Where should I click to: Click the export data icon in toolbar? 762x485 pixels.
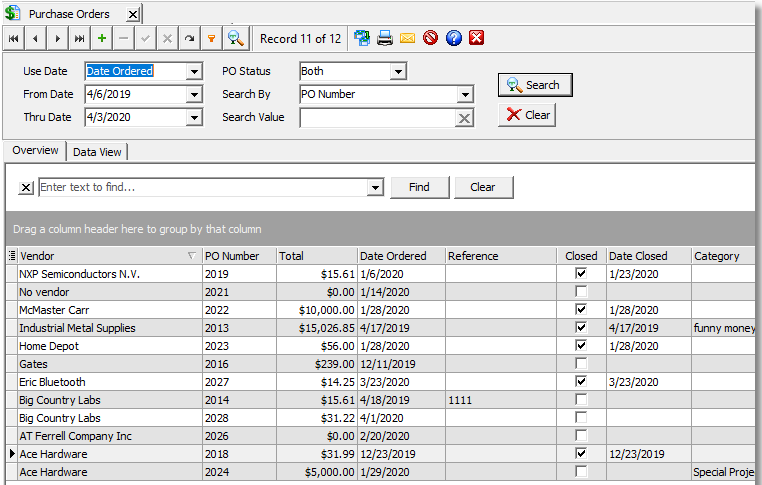tap(362, 38)
